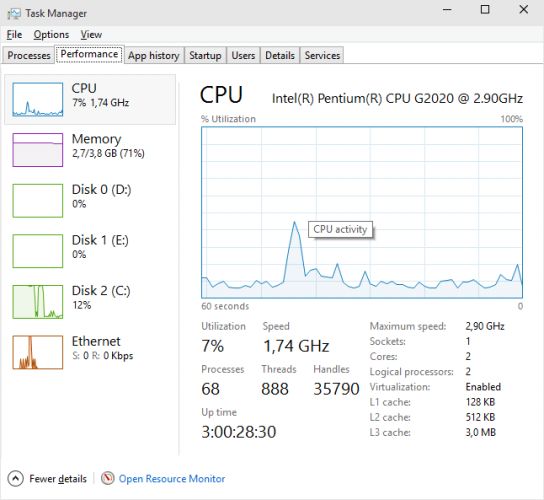Select the Memory usage graph thumbnail

click(x=38, y=150)
